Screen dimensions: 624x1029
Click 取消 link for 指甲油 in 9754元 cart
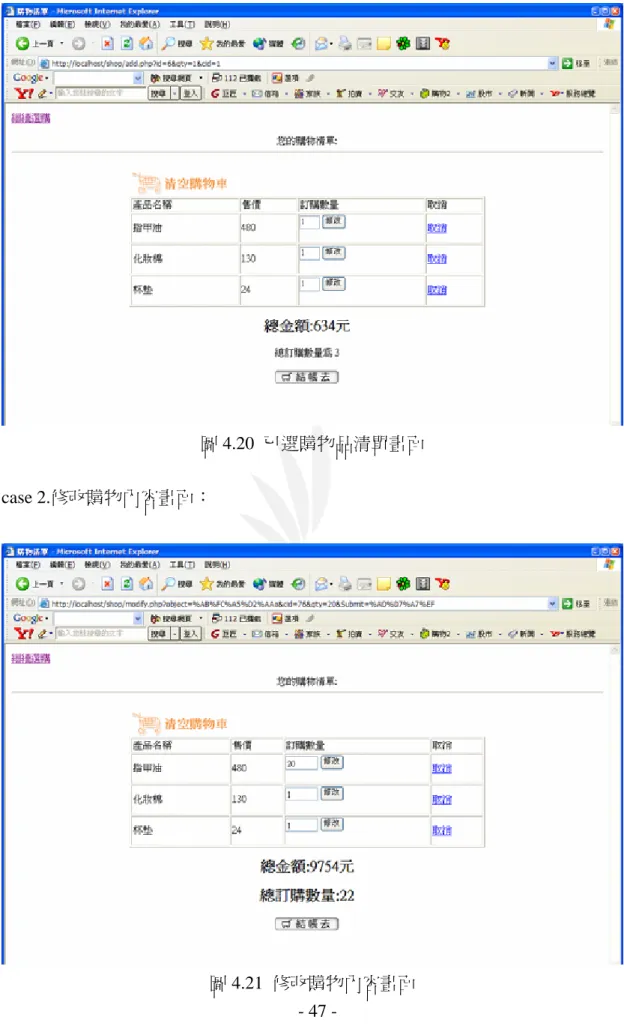442,768
